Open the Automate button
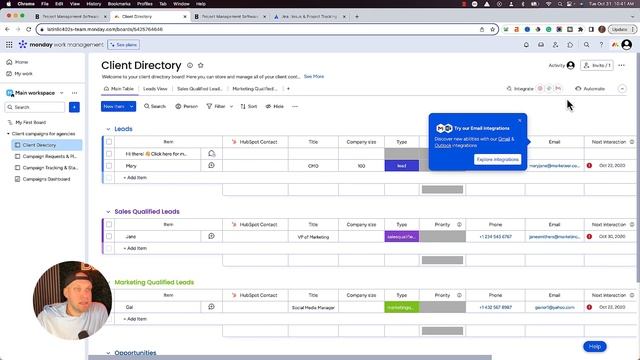This screenshot has width=640, height=360. pos(590,89)
